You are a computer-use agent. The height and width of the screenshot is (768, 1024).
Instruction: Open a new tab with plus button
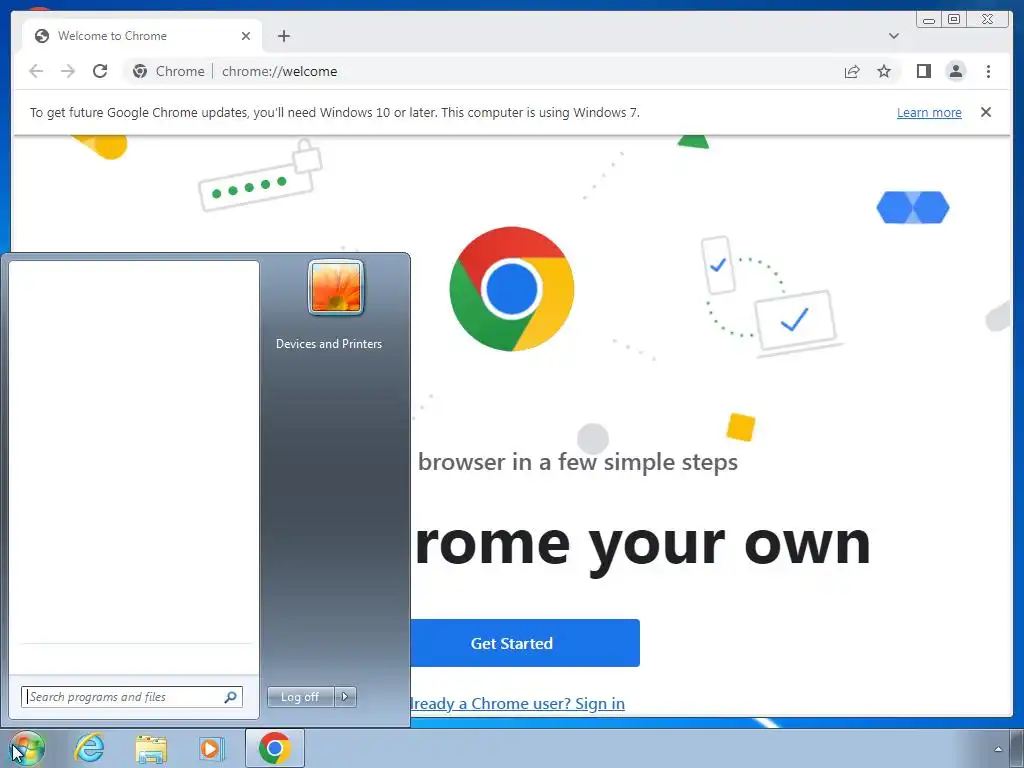283,36
